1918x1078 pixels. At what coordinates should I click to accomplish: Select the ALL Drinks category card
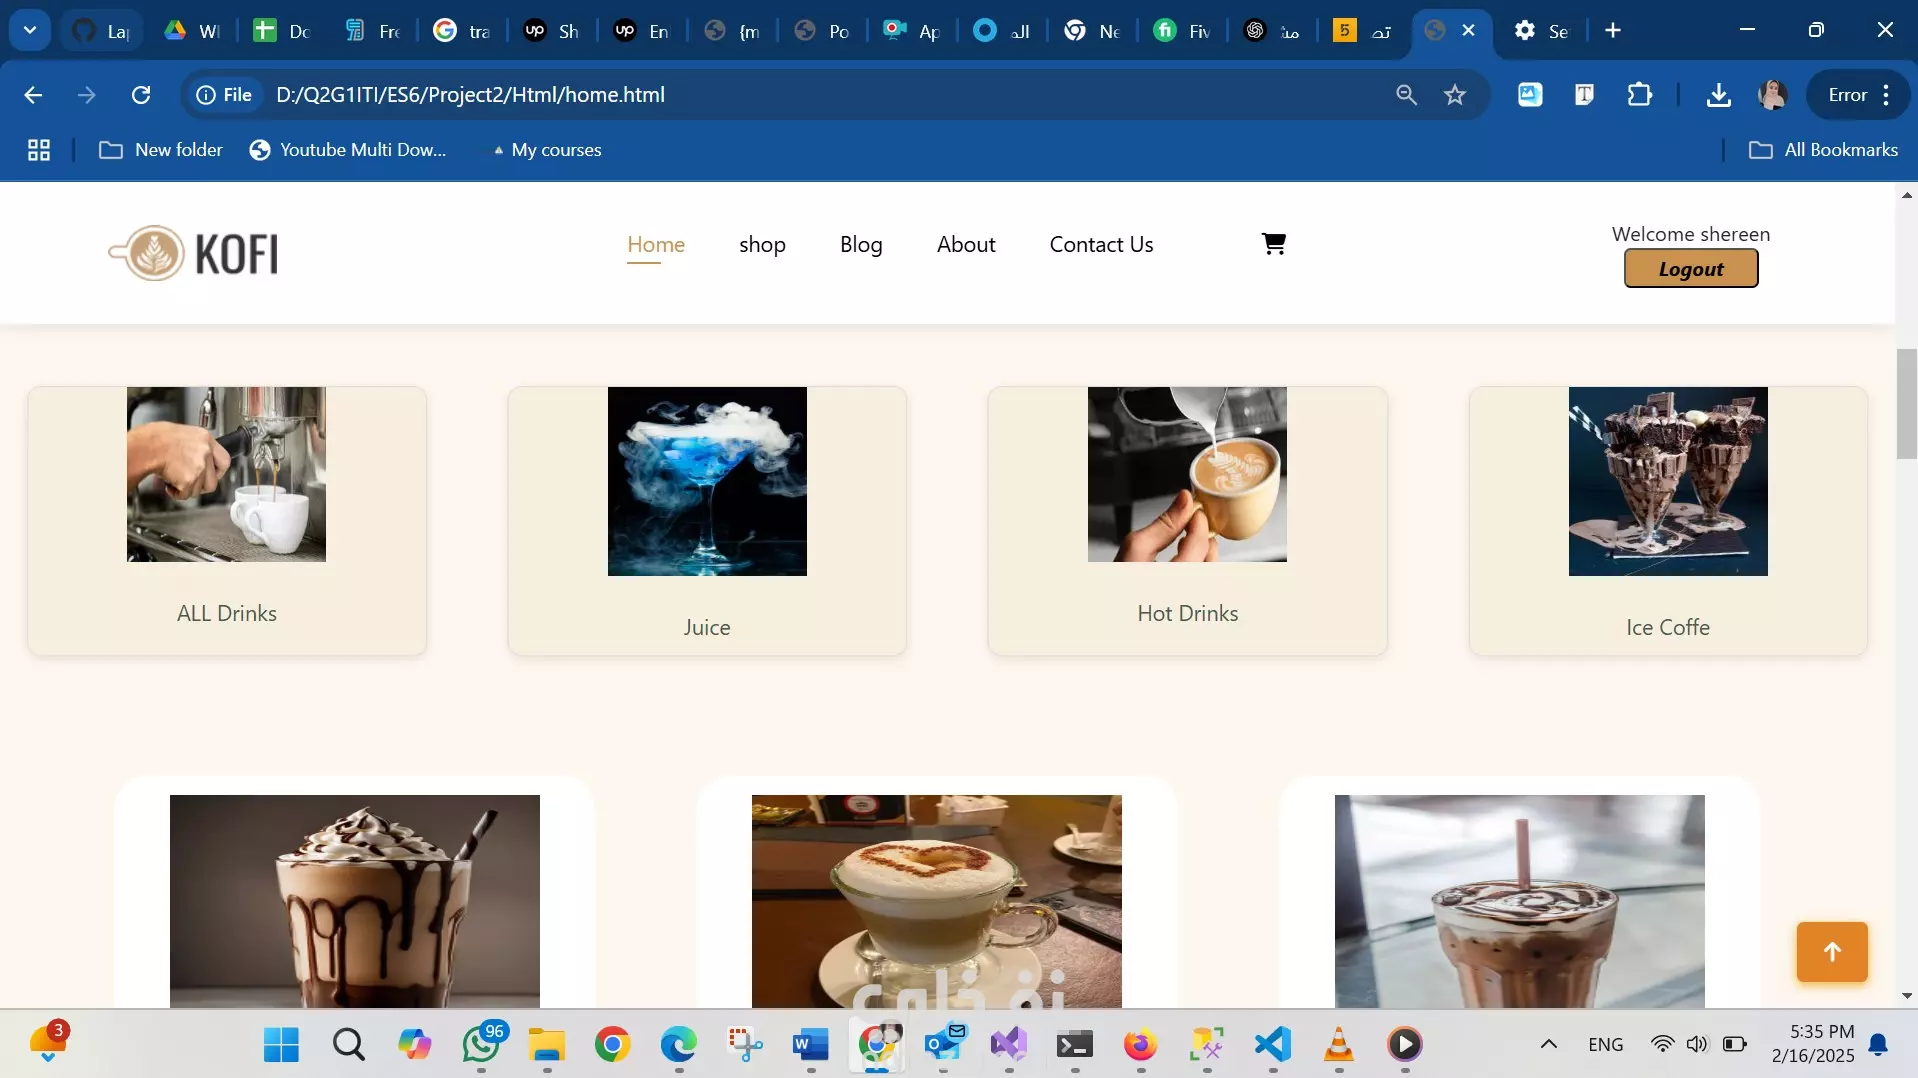[227, 521]
